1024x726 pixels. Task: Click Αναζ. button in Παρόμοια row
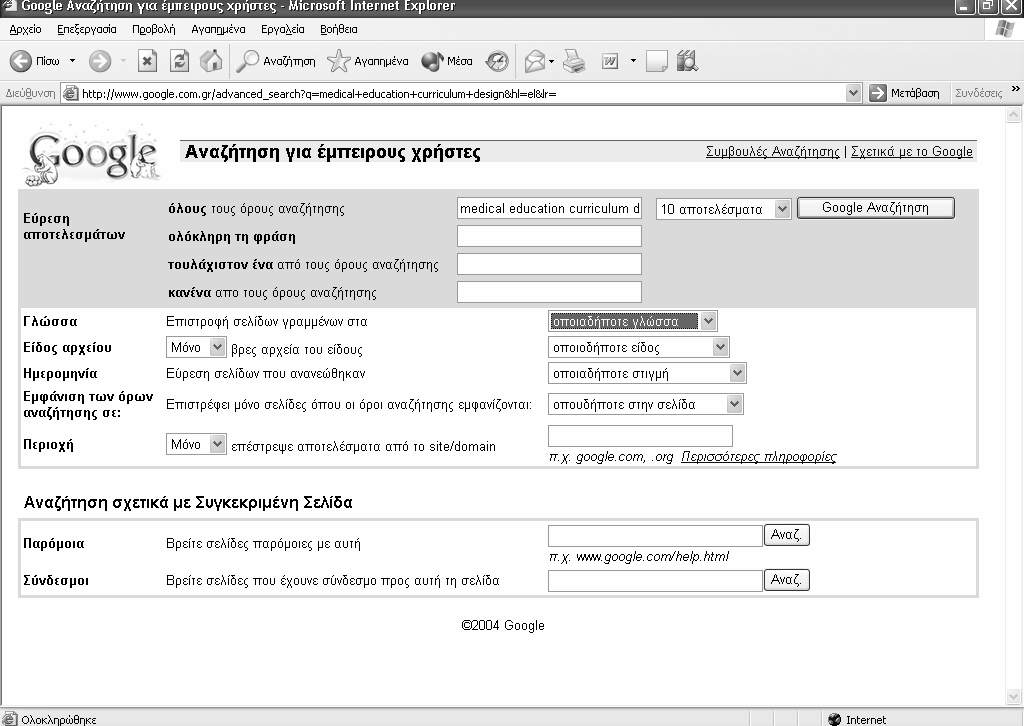[x=787, y=535]
